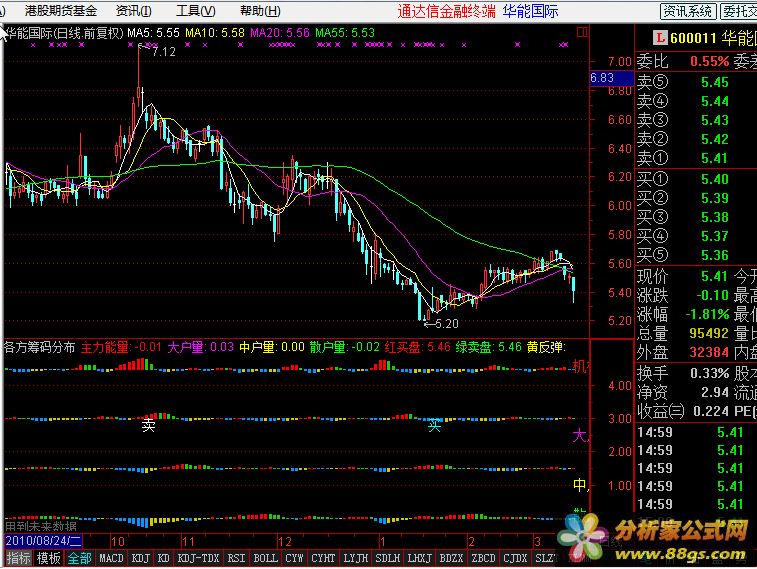757x569 pixels.
Task: Switch to the KD indicator
Action: (164, 558)
